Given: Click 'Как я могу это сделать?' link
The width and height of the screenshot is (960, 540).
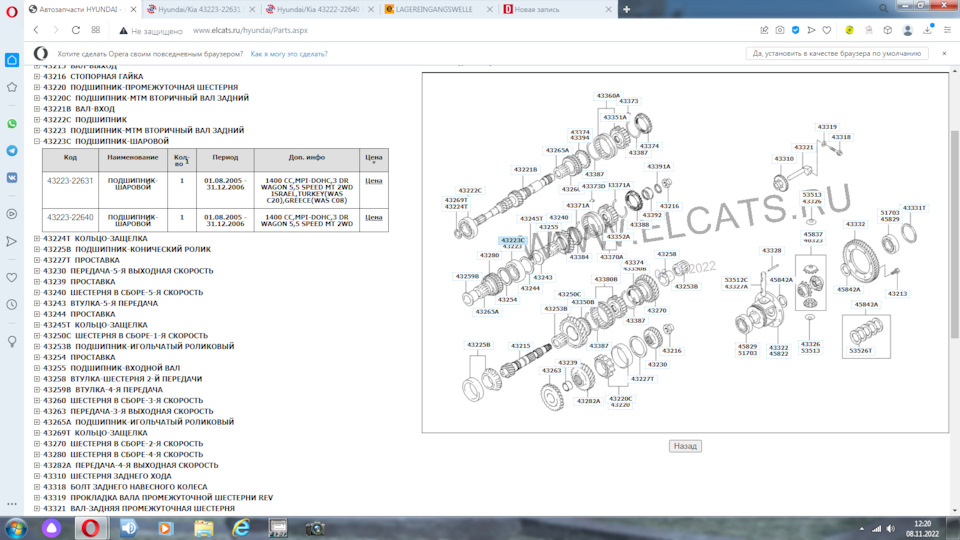Looking at the screenshot, I should click(289, 54).
